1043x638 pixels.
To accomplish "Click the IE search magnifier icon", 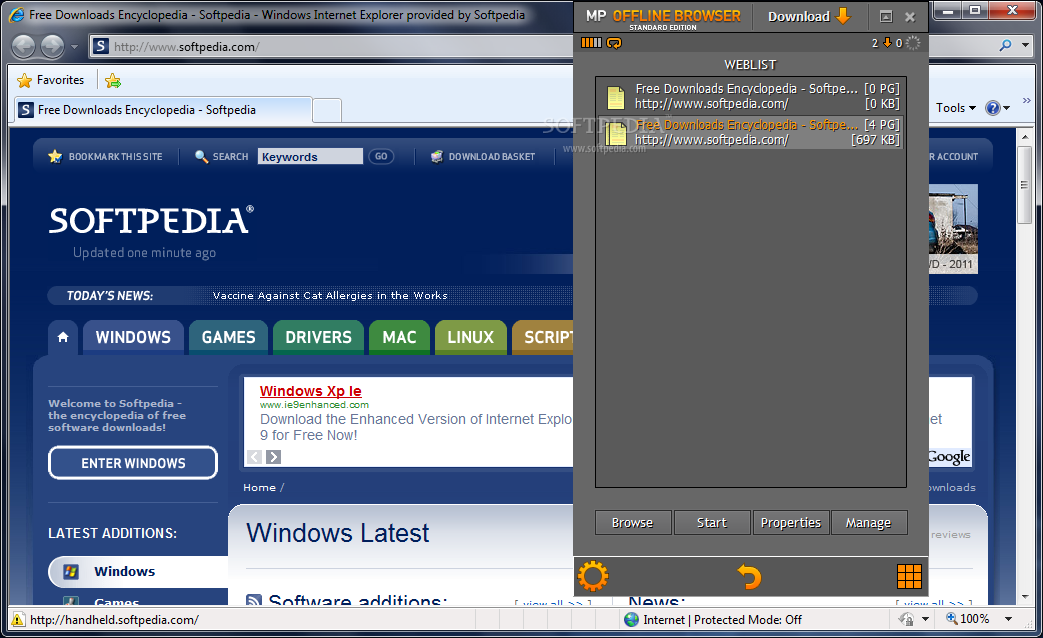I will (1005, 45).
